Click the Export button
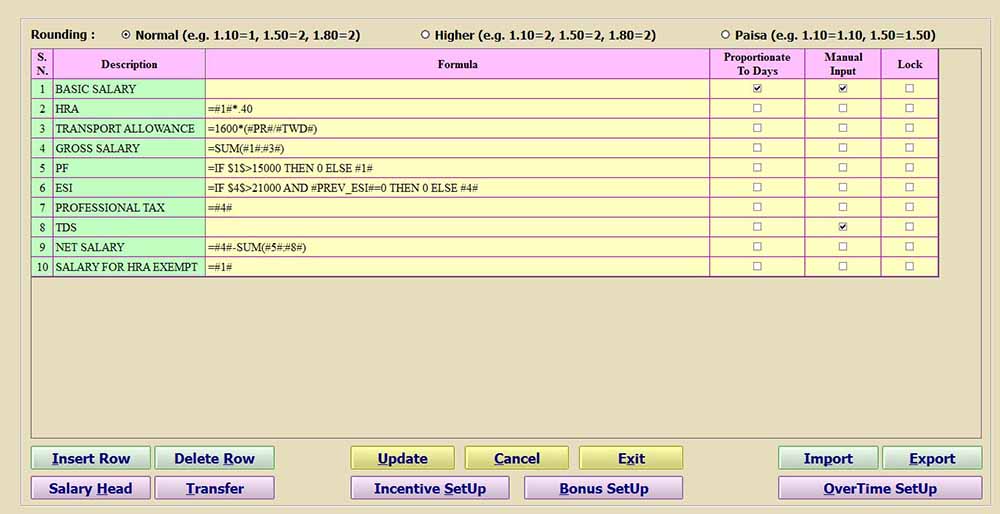 tap(932, 459)
